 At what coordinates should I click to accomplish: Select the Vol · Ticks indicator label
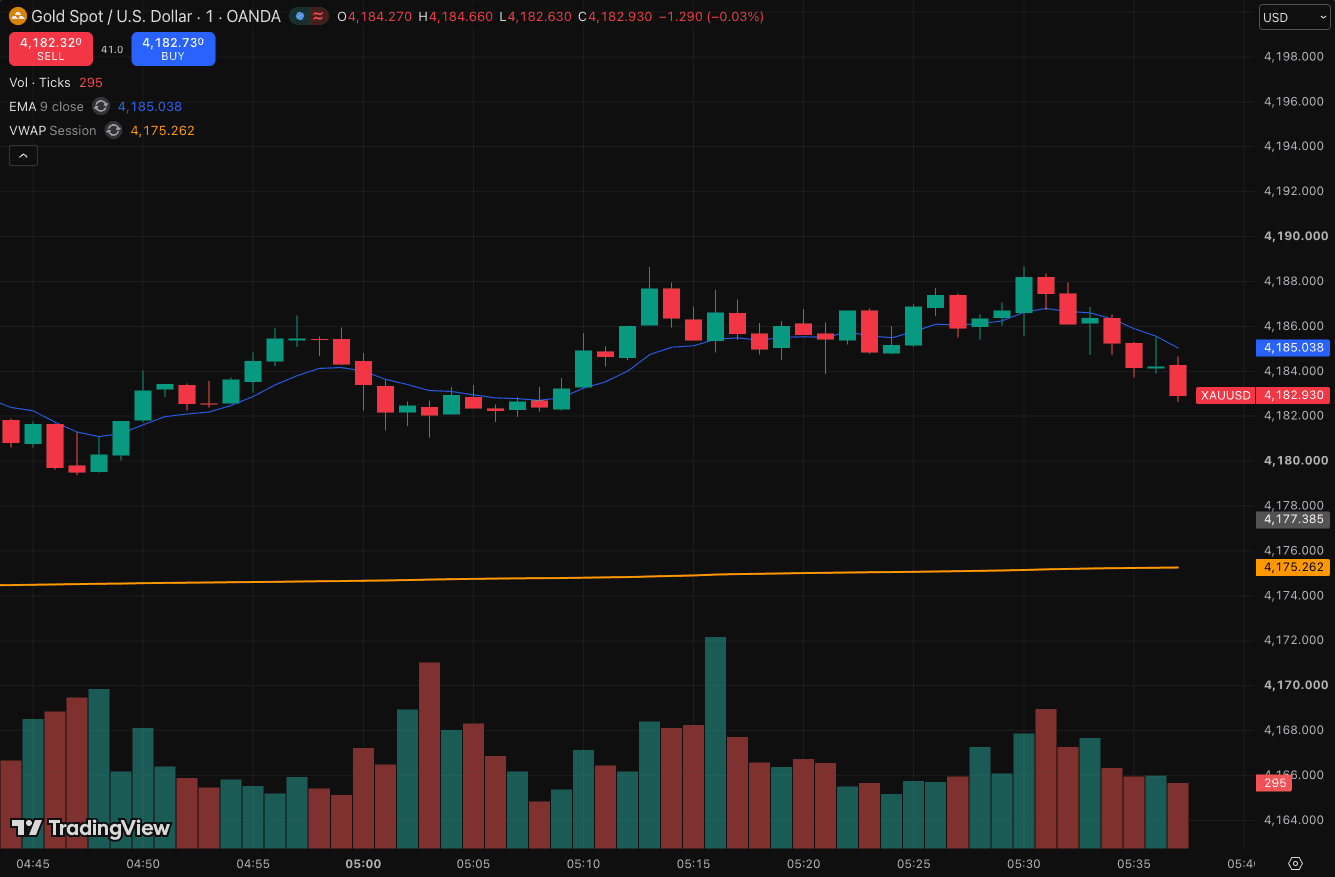(x=40, y=83)
